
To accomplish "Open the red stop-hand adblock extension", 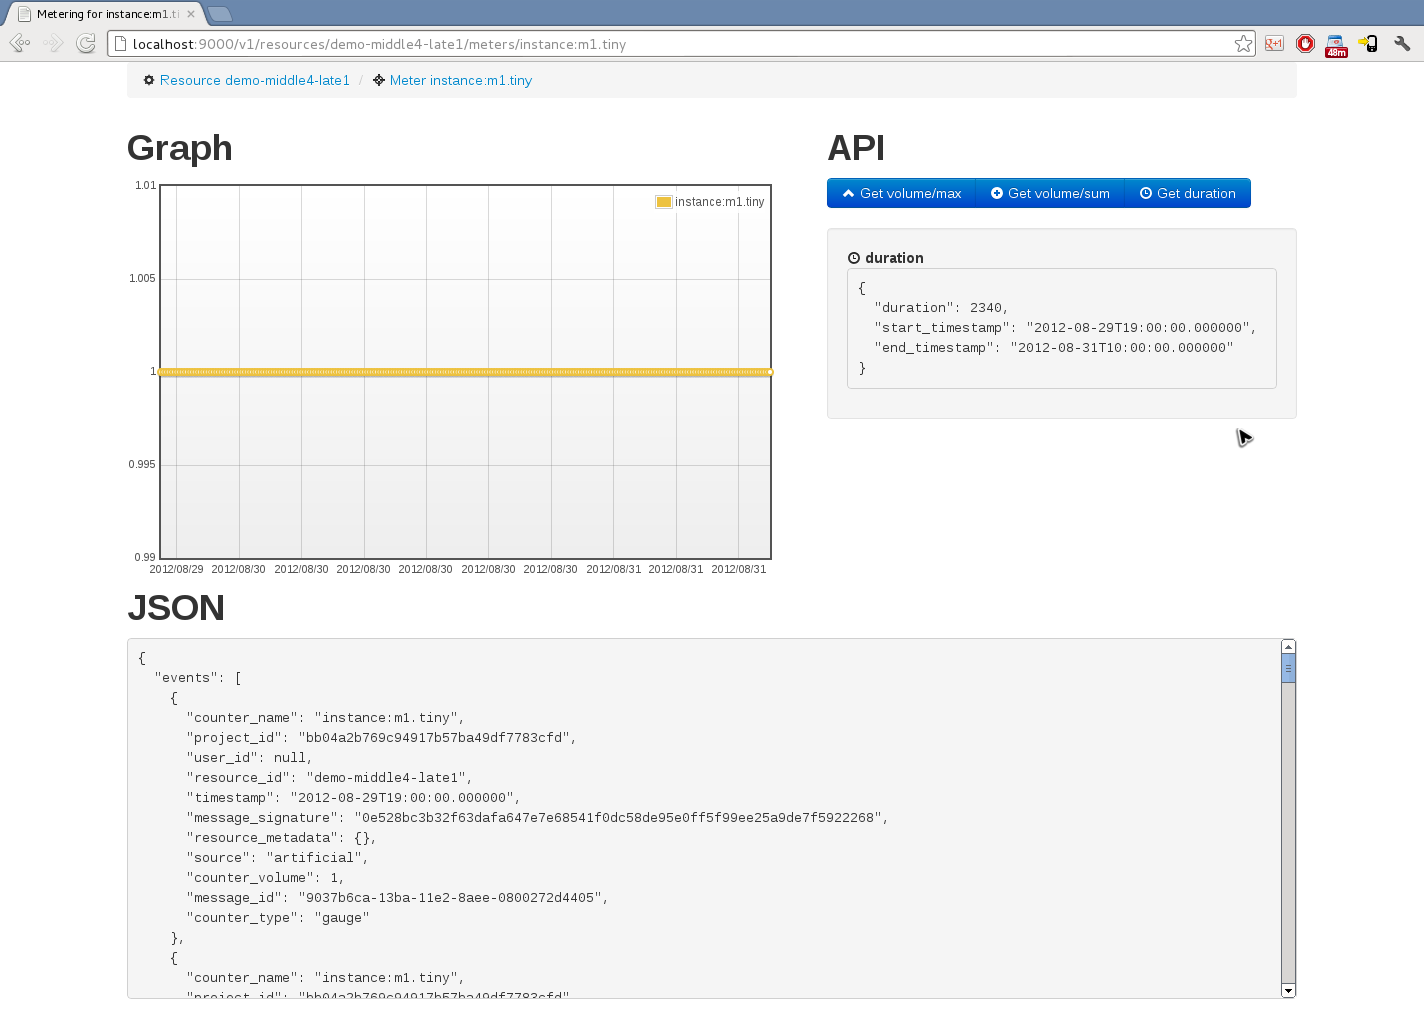I will (x=1305, y=44).
